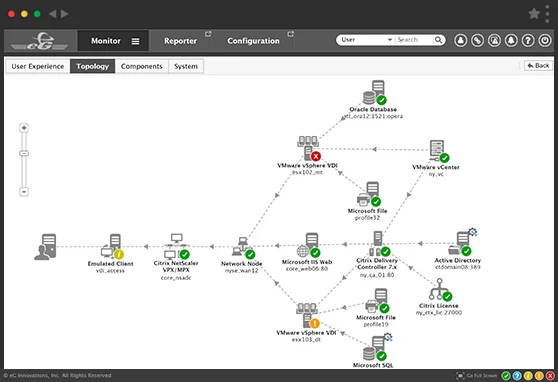
Task: Click the red critical status icon in footer
Action: (550, 376)
